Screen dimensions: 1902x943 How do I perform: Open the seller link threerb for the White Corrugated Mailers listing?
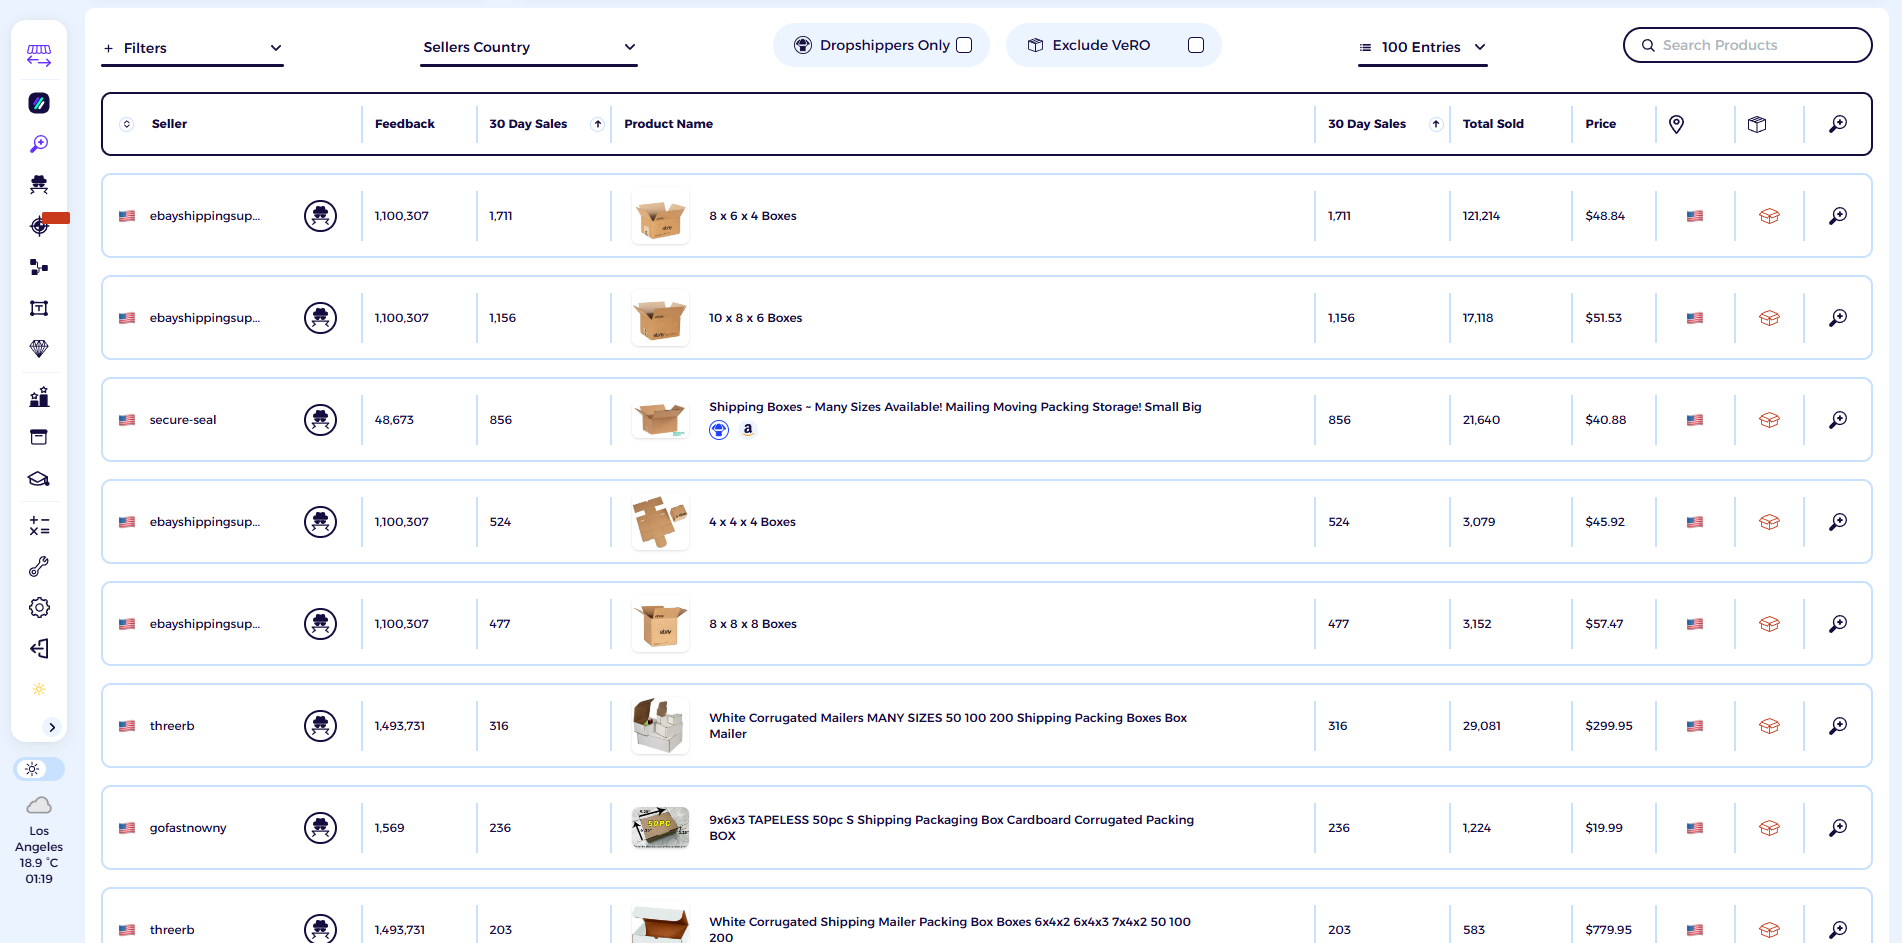click(x=172, y=726)
